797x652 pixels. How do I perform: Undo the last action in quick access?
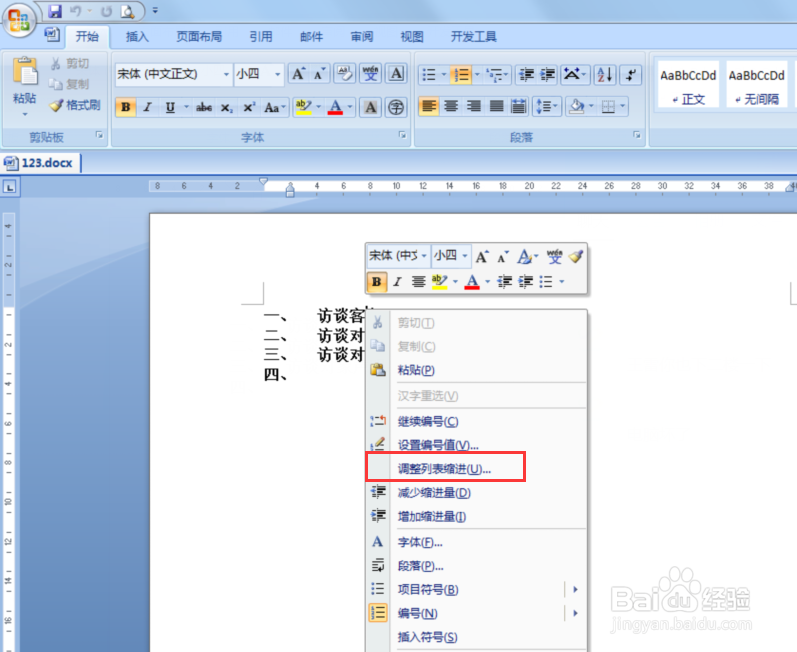(x=75, y=11)
